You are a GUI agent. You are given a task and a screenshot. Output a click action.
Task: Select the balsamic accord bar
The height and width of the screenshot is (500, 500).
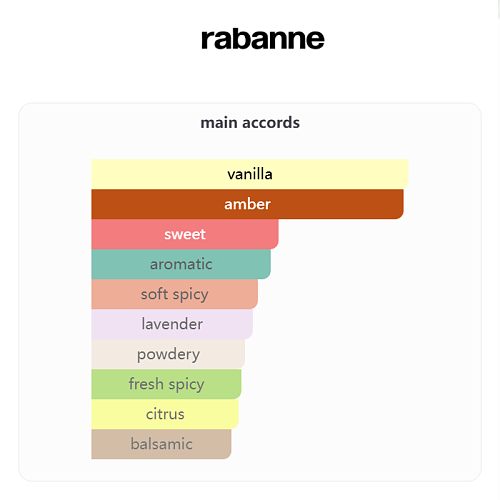pyautogui.click(x=161, y=444)
